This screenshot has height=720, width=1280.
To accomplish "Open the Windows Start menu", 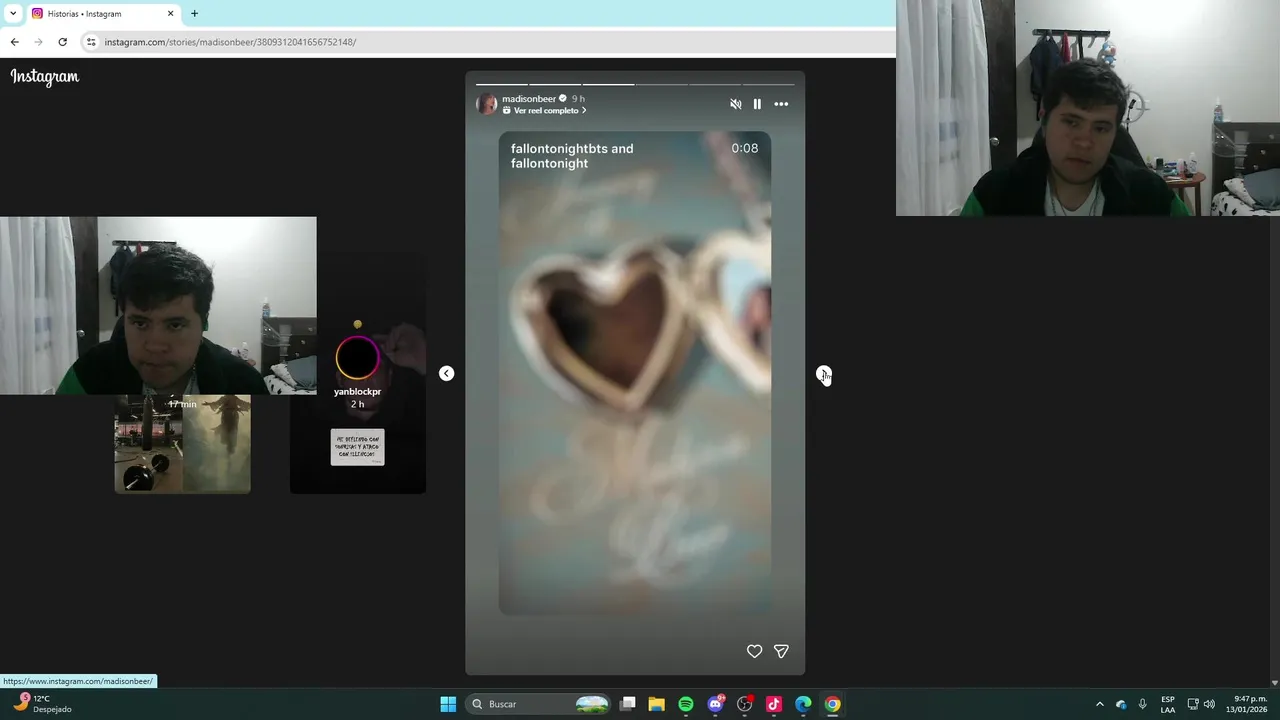I will 448,704.
